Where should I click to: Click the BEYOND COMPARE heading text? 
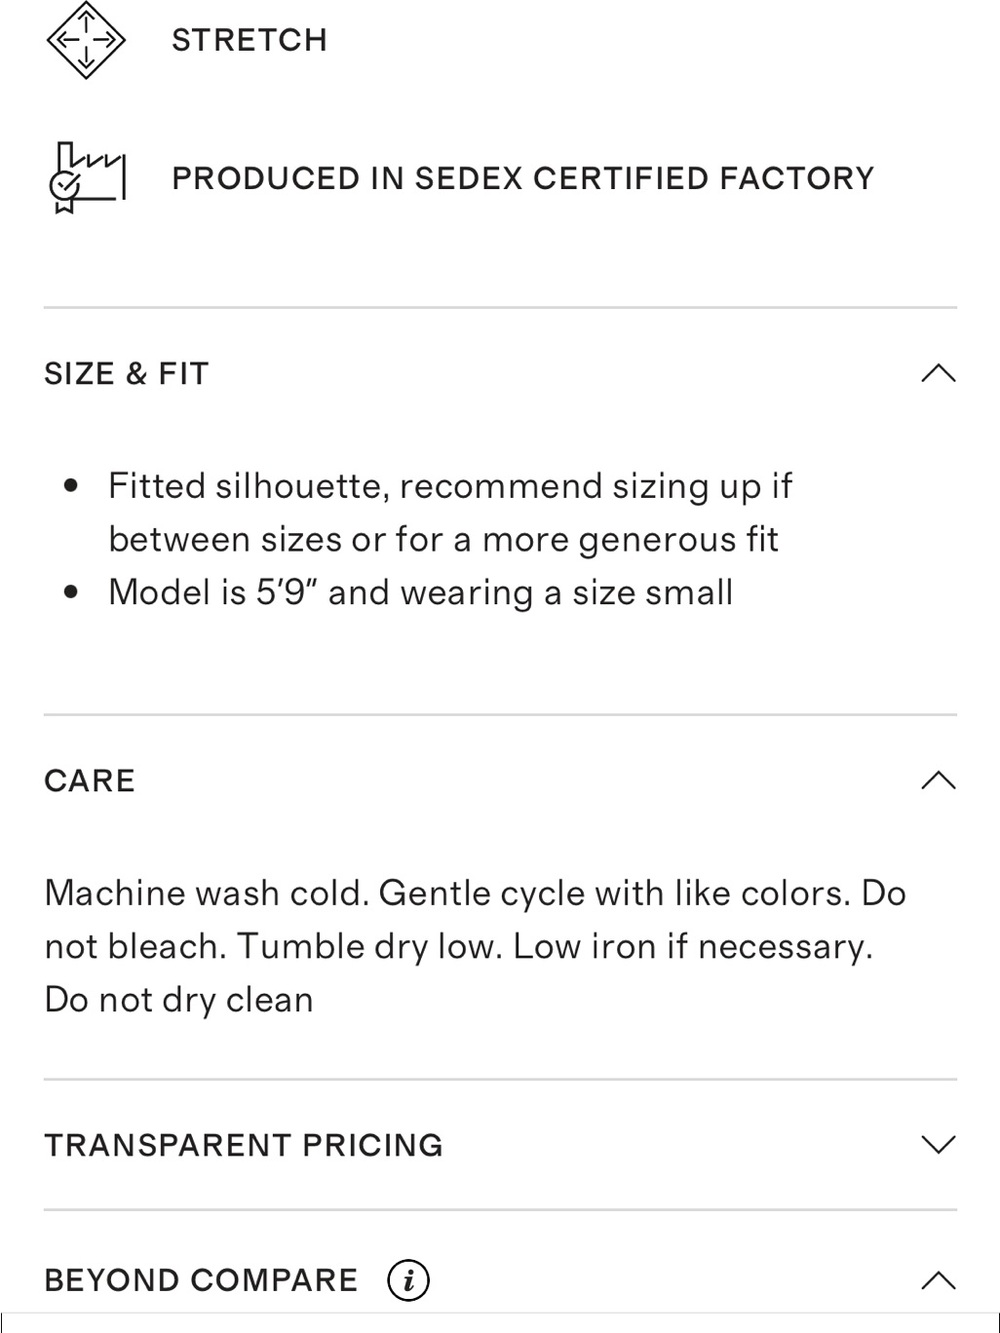[201, 1280]
